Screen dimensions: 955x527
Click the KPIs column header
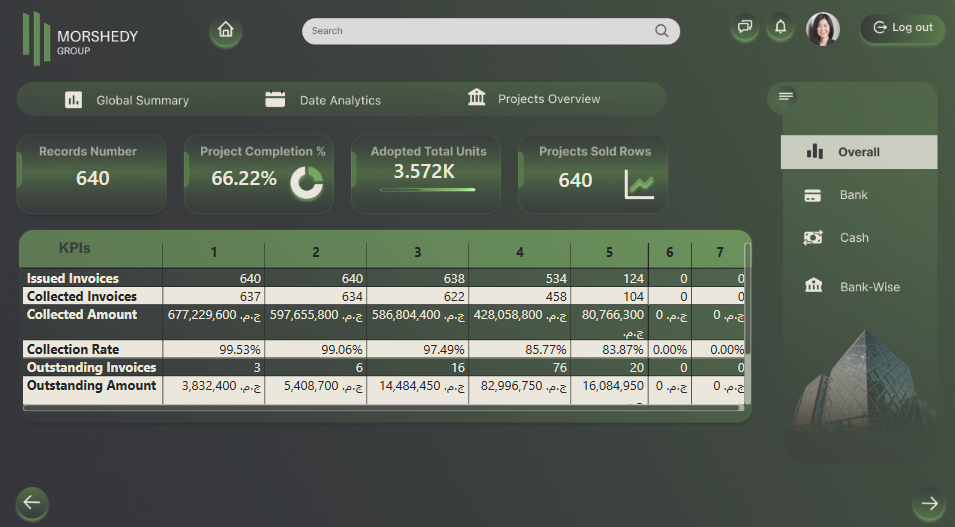(x=74, y=248)
